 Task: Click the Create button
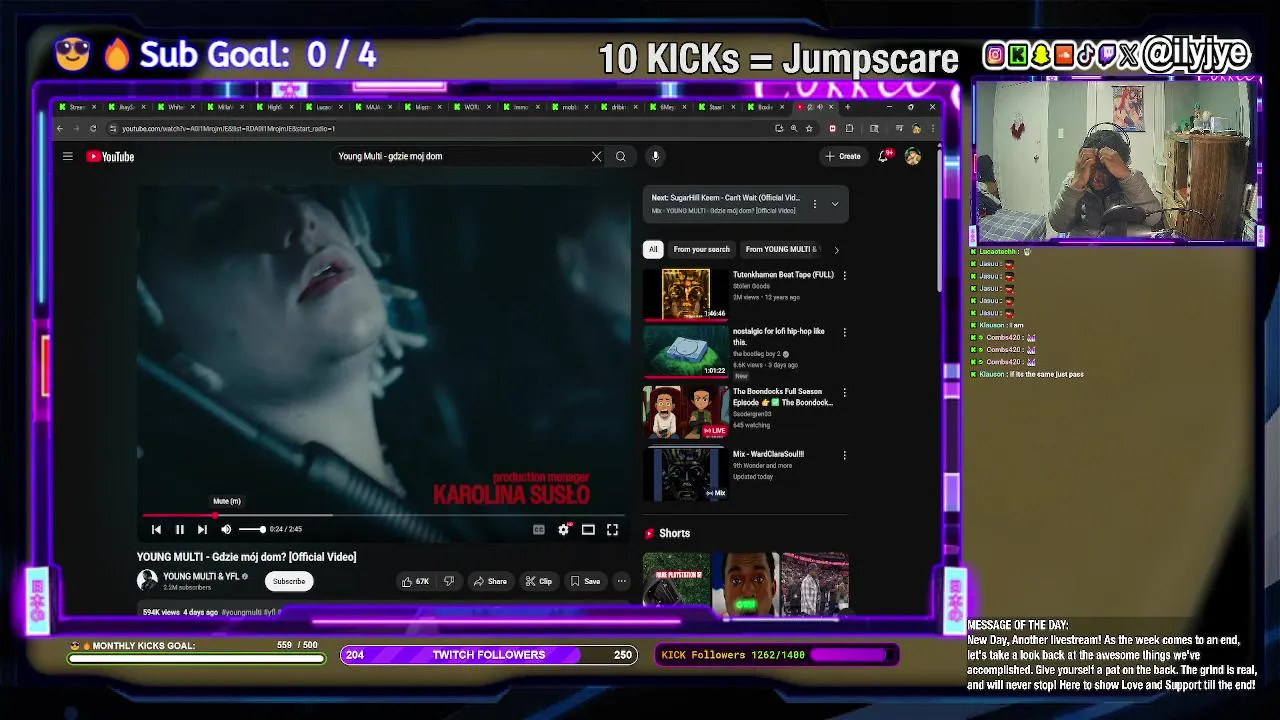(x=842, y=156)
